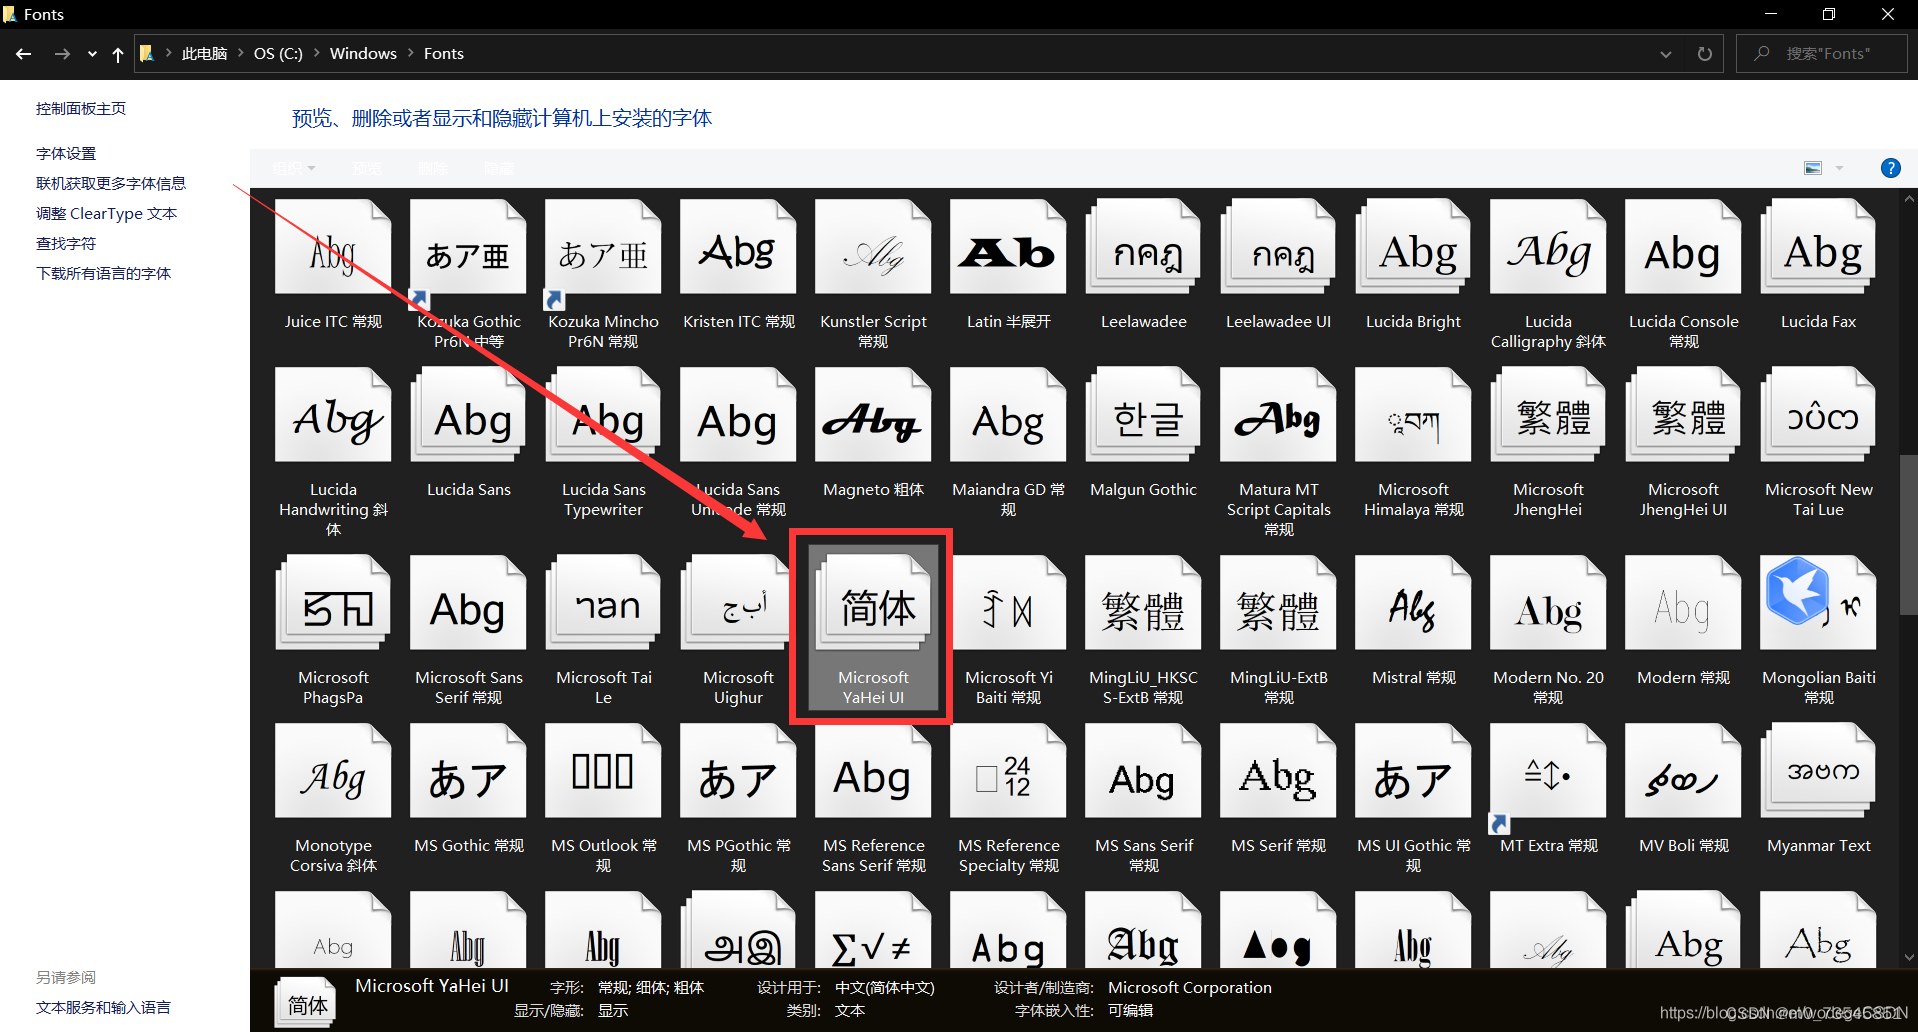Select the MS Reference Specialty font
Image resolution: width=1918 pixels, height=1032 pixels.
coord(1008,798)
